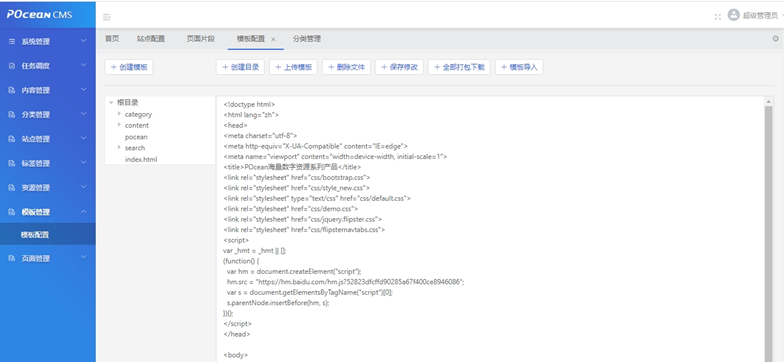Click the 删除文件 button

[x=346, y=67]
